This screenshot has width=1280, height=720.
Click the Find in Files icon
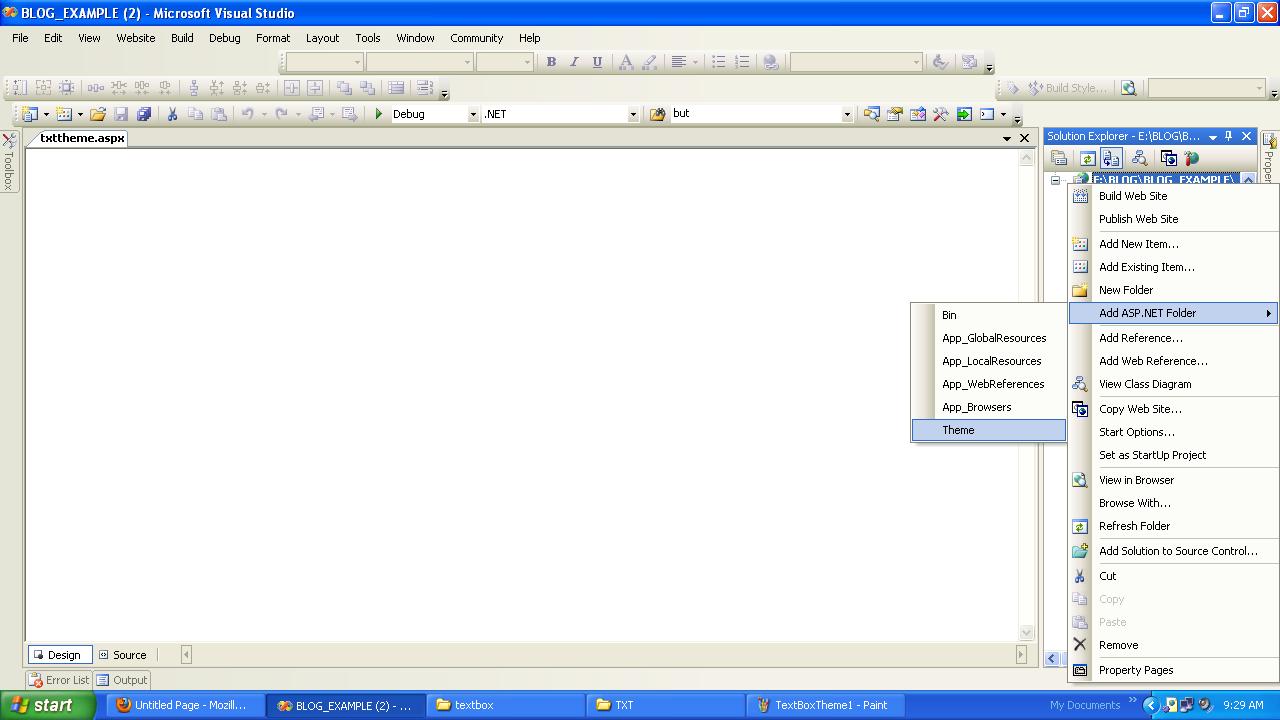pos(657,114)
